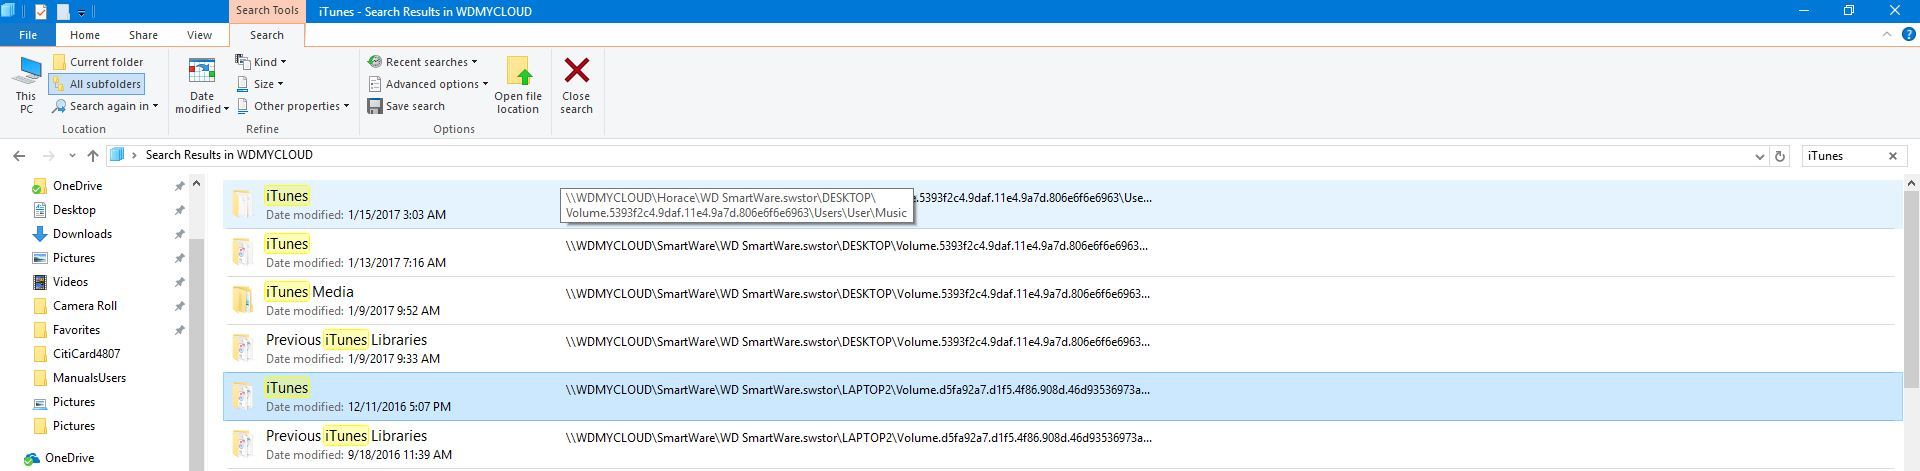Select iTunes result modified 1/13/2017
1920x471 pixels.
(1061, 252)
